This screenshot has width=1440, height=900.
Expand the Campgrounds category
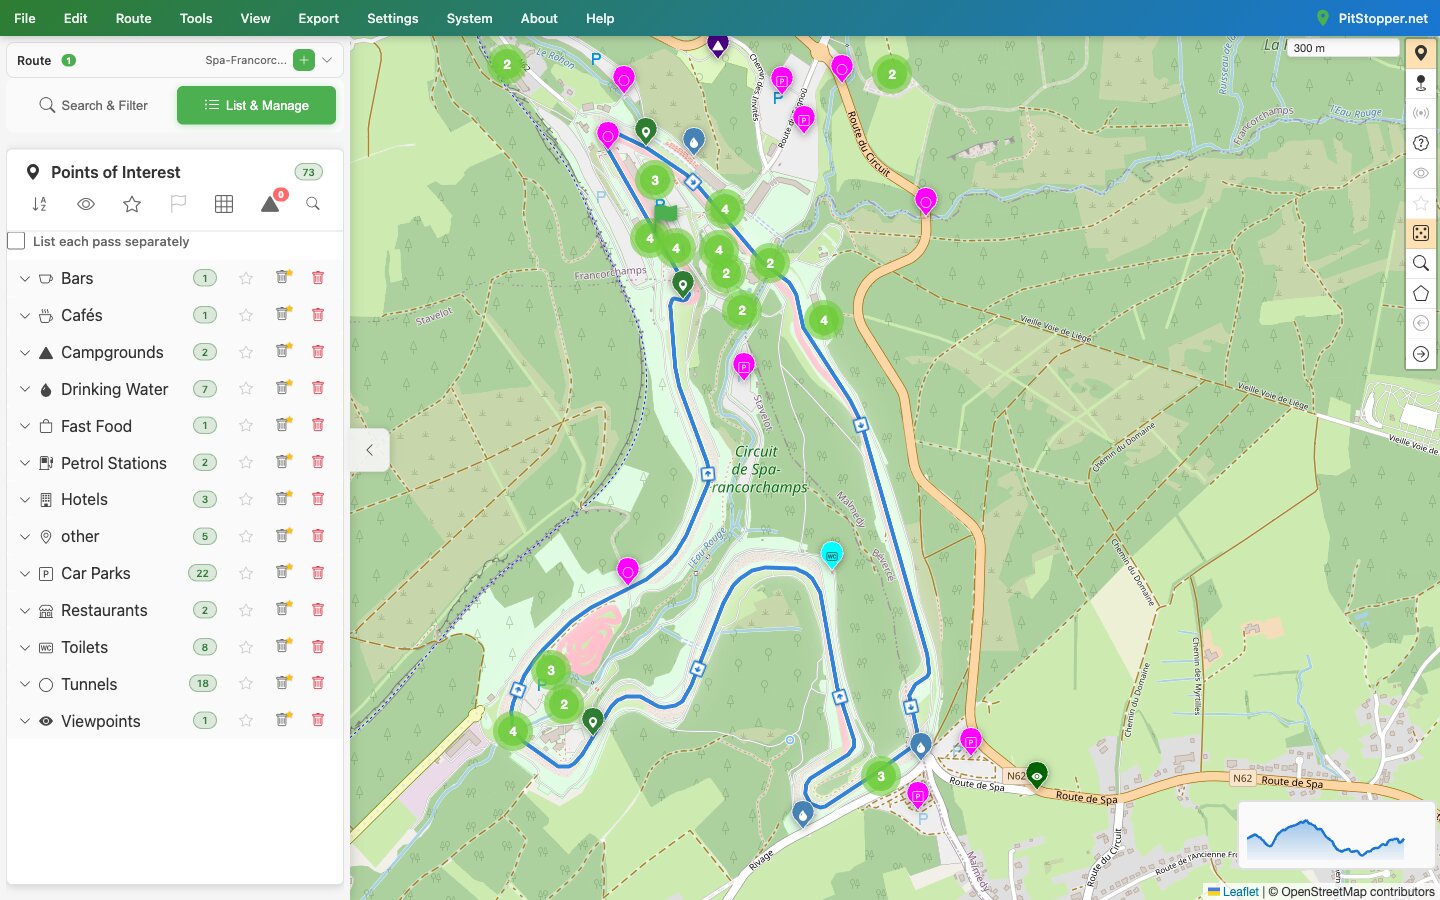25,353
